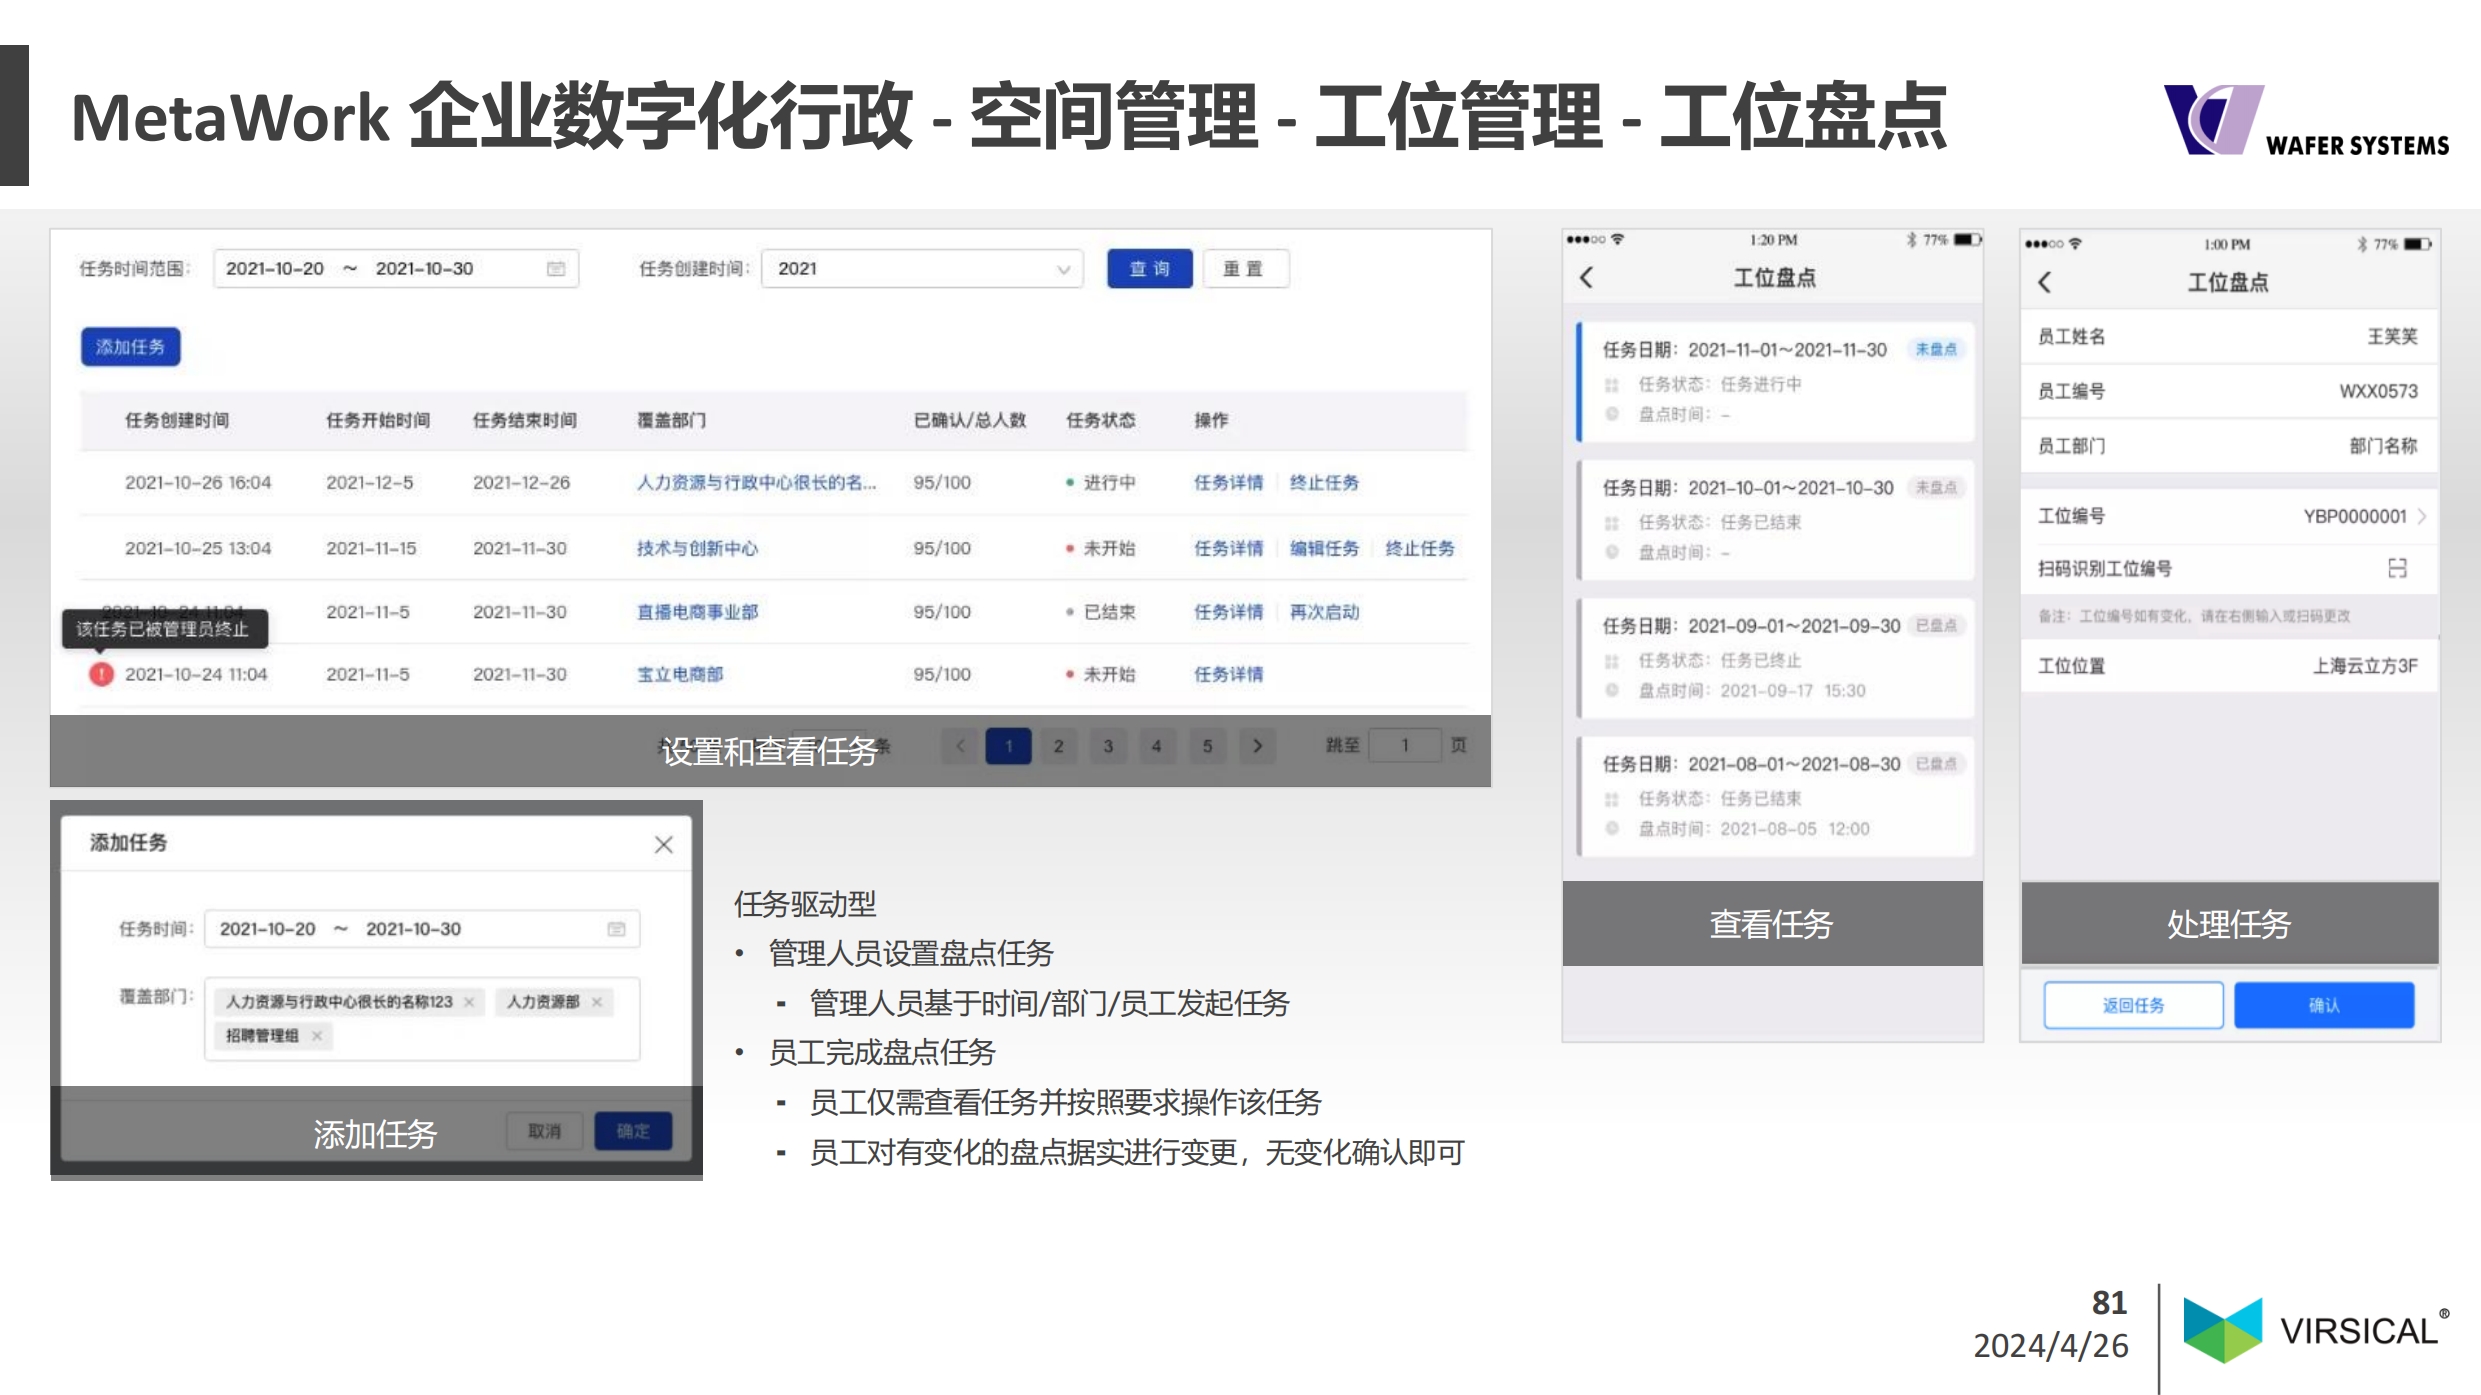
Task: Click 员工姓名 value 王笑笑
Action: point(2392,337)
